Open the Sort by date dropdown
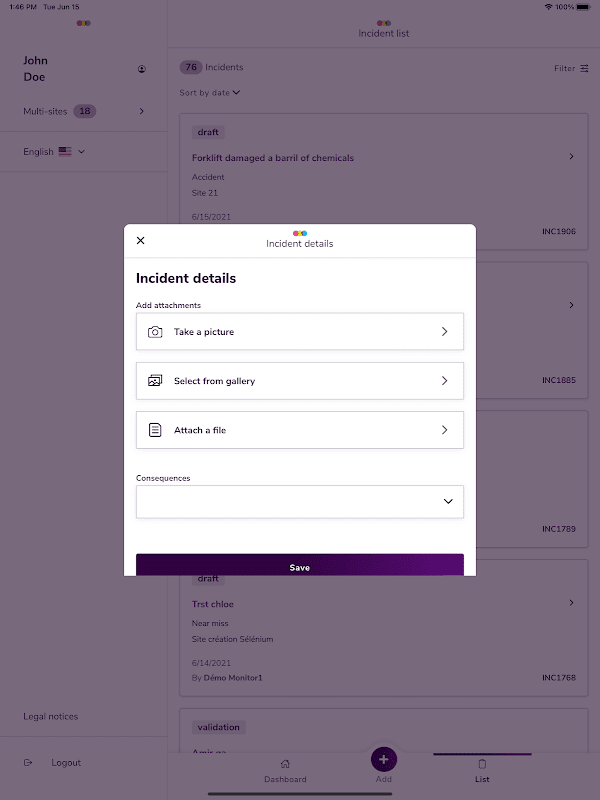The width and height of the screenshot is (600, 800). [x=210, y=93]
